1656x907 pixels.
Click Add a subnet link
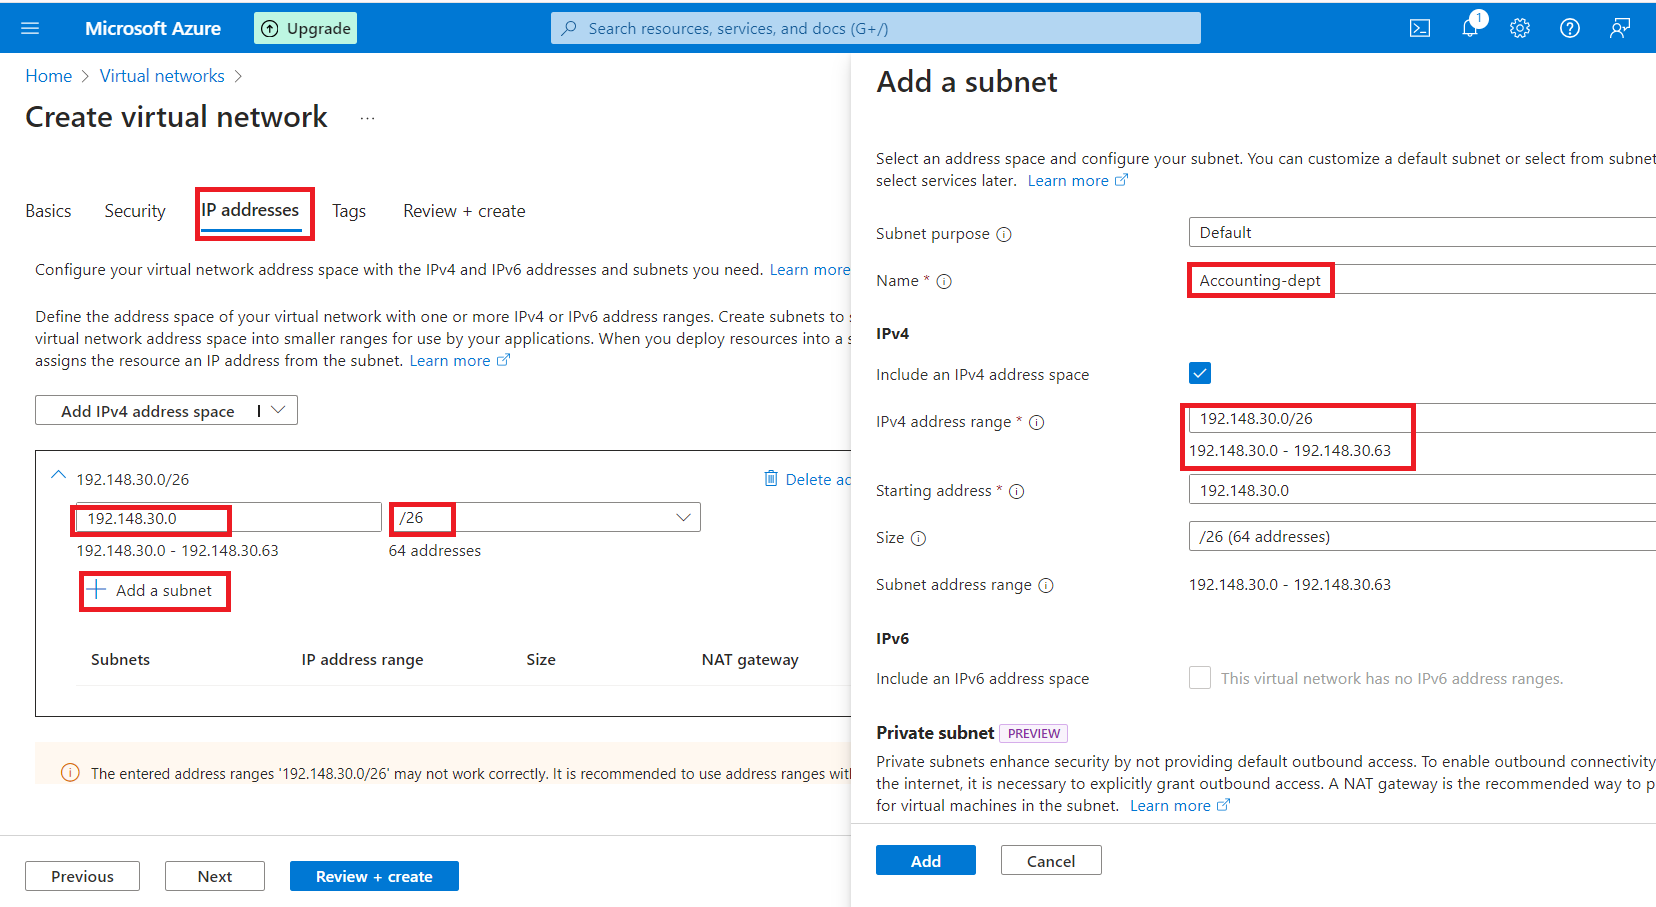(154, 590)
